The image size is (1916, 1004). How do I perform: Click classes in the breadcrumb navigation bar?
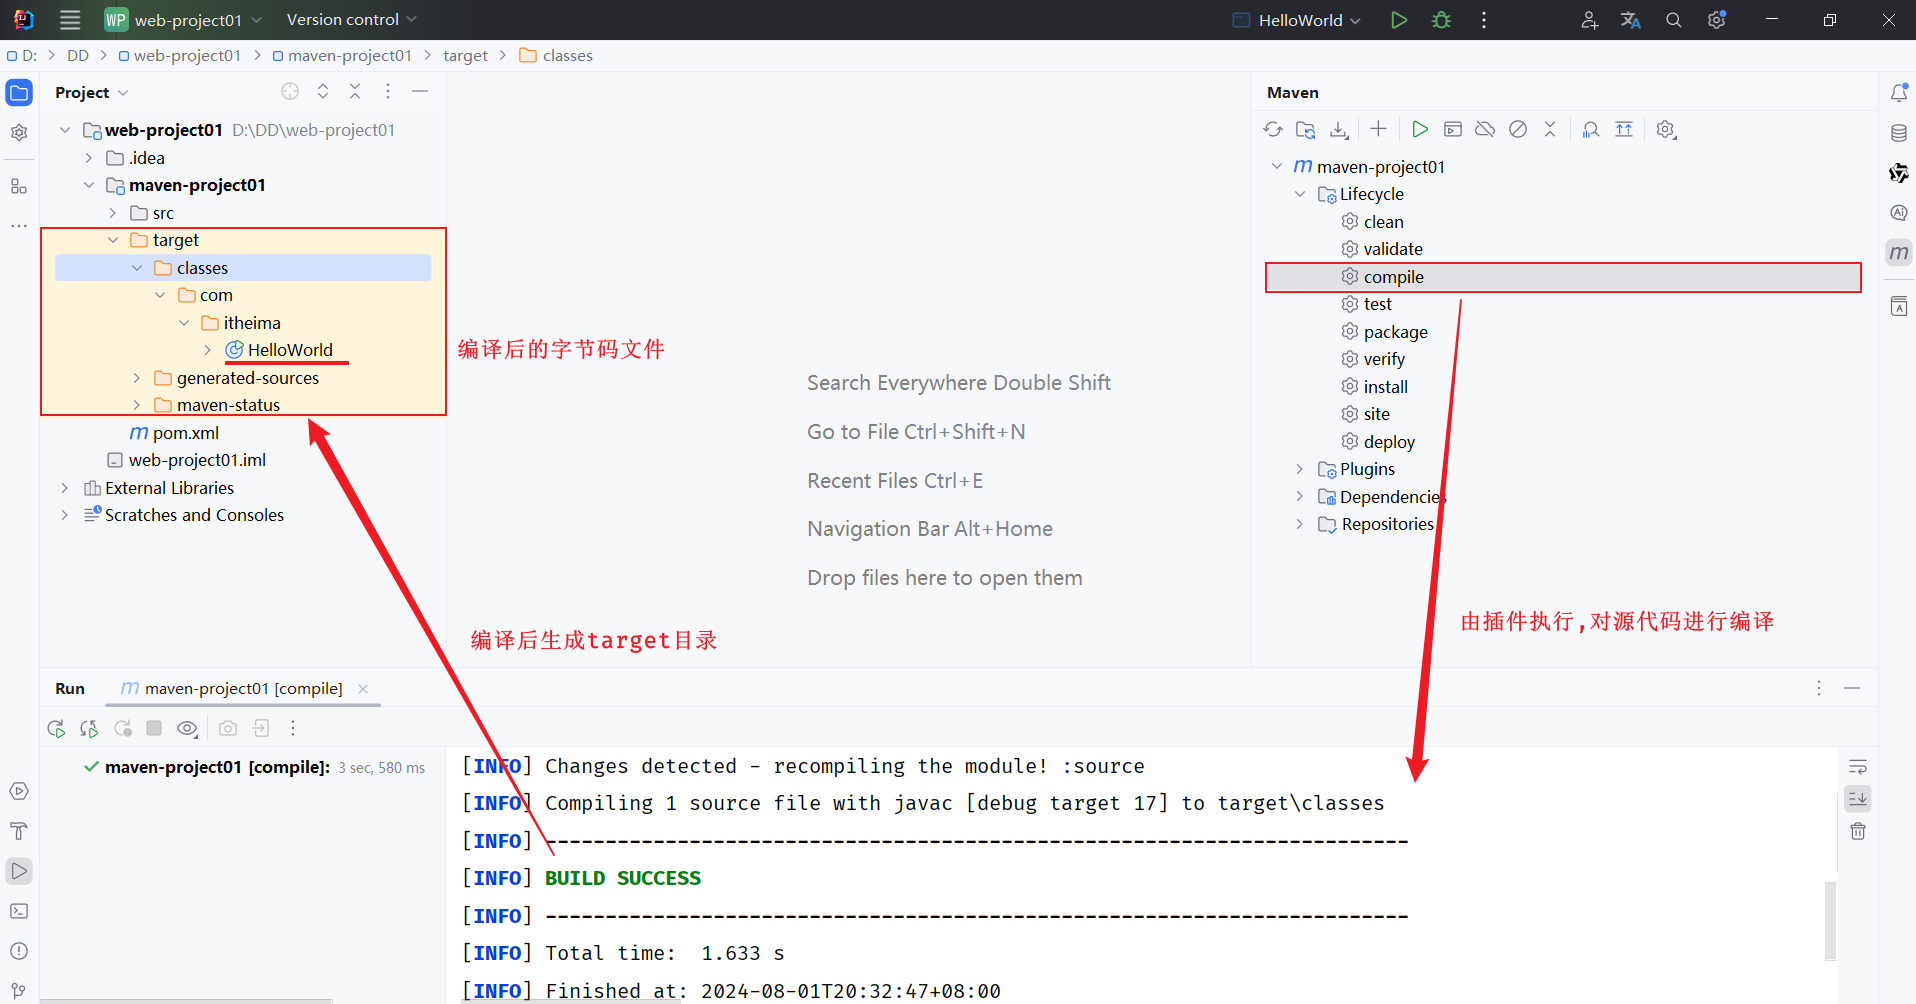[566, 55]
